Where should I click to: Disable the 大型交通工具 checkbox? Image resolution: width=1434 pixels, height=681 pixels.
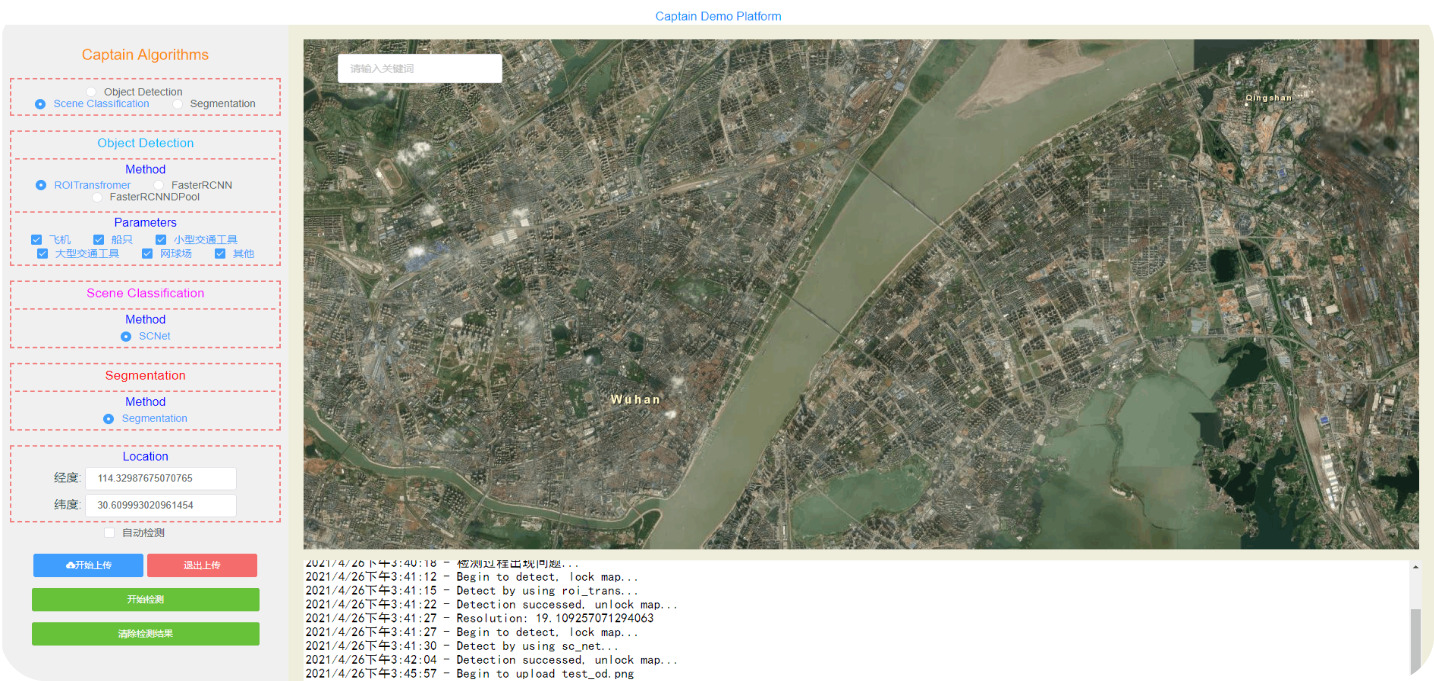point(43,254)
